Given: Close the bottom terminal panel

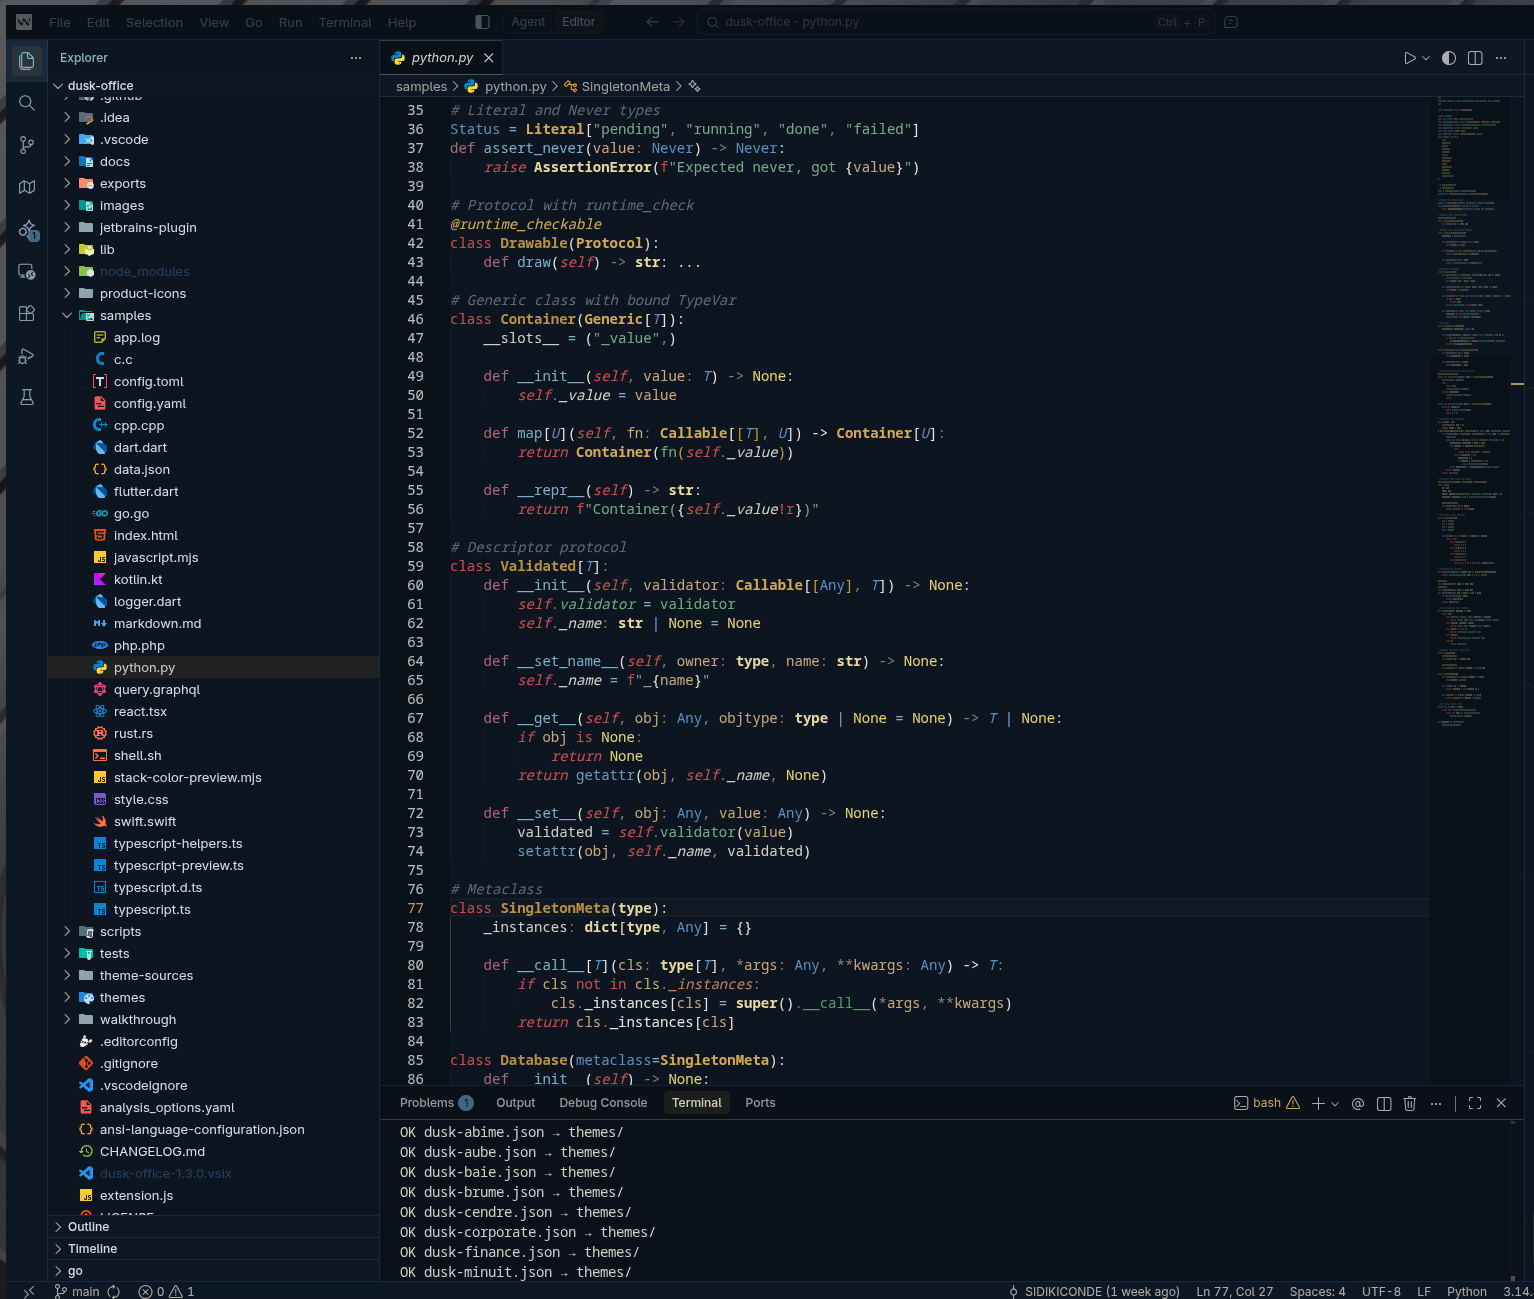Looking at the screenshot, I should (x=1501, y=1103).
